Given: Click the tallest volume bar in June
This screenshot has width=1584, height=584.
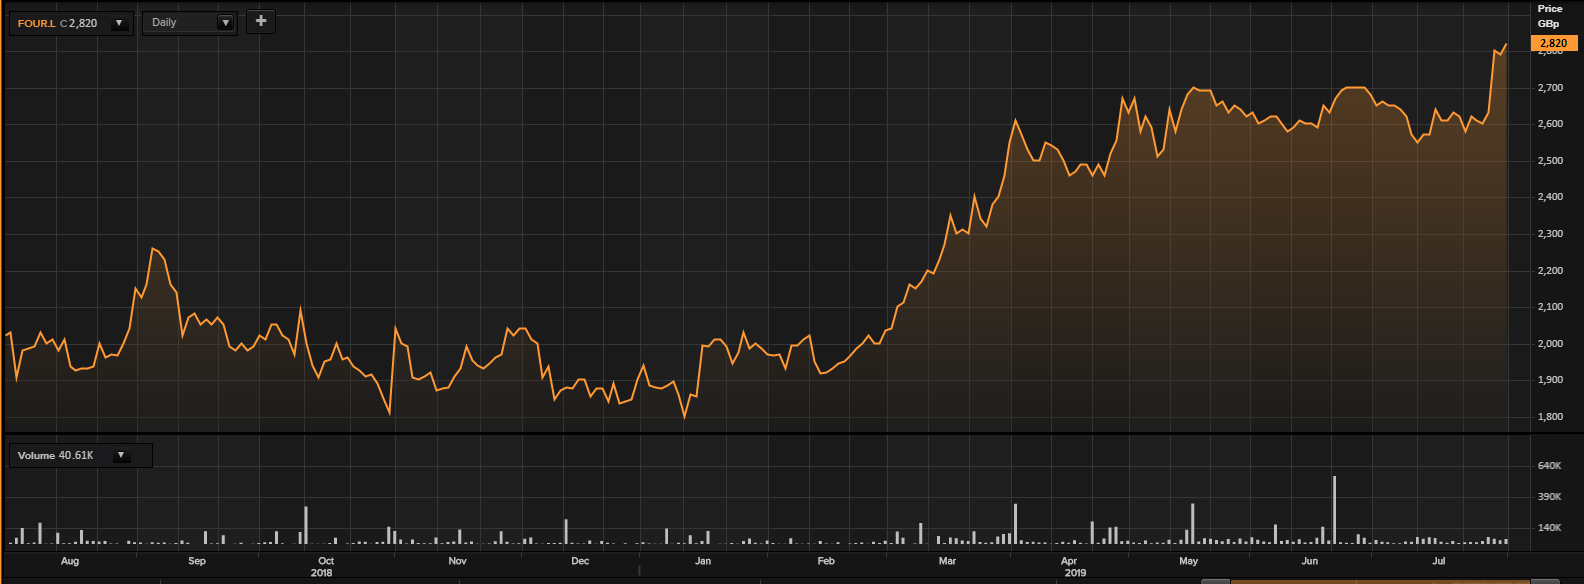Looking at the screenshot, I should coord(1334,510).
